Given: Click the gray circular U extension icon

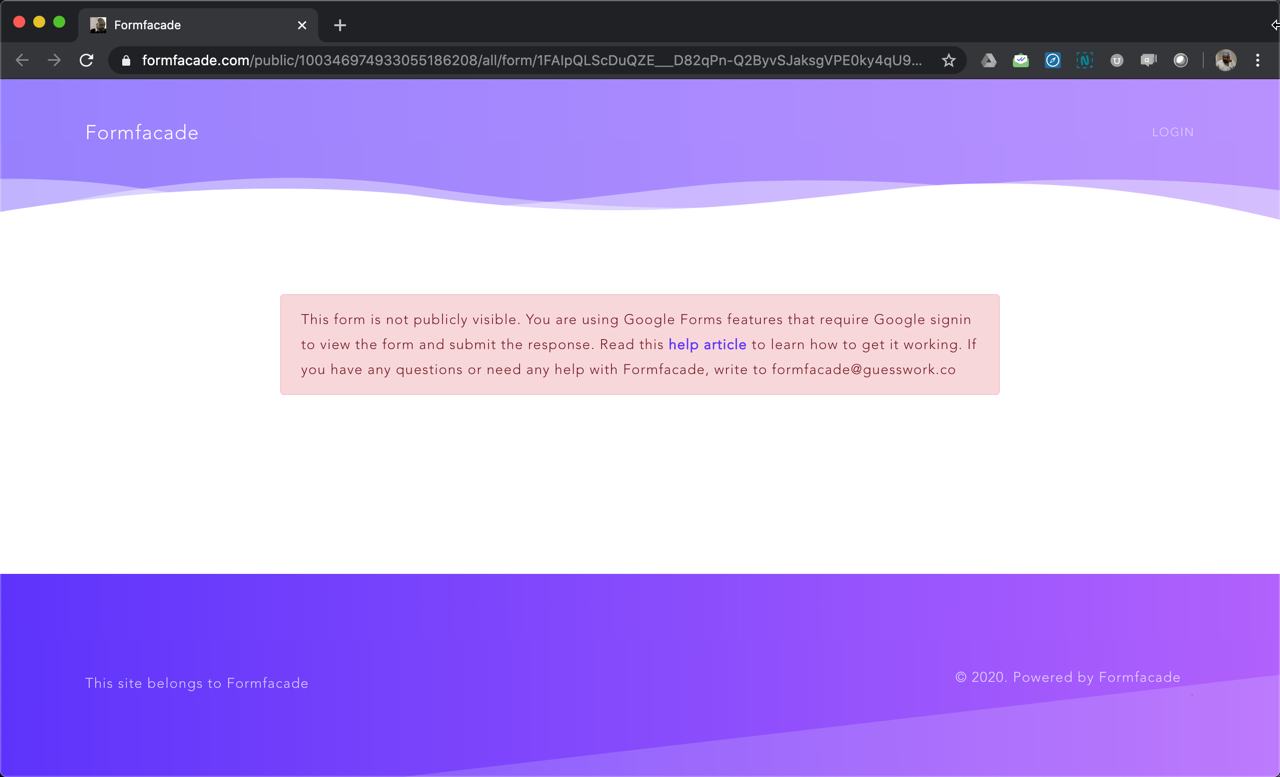Looking at the screenshot, I should coord(1116,60).
